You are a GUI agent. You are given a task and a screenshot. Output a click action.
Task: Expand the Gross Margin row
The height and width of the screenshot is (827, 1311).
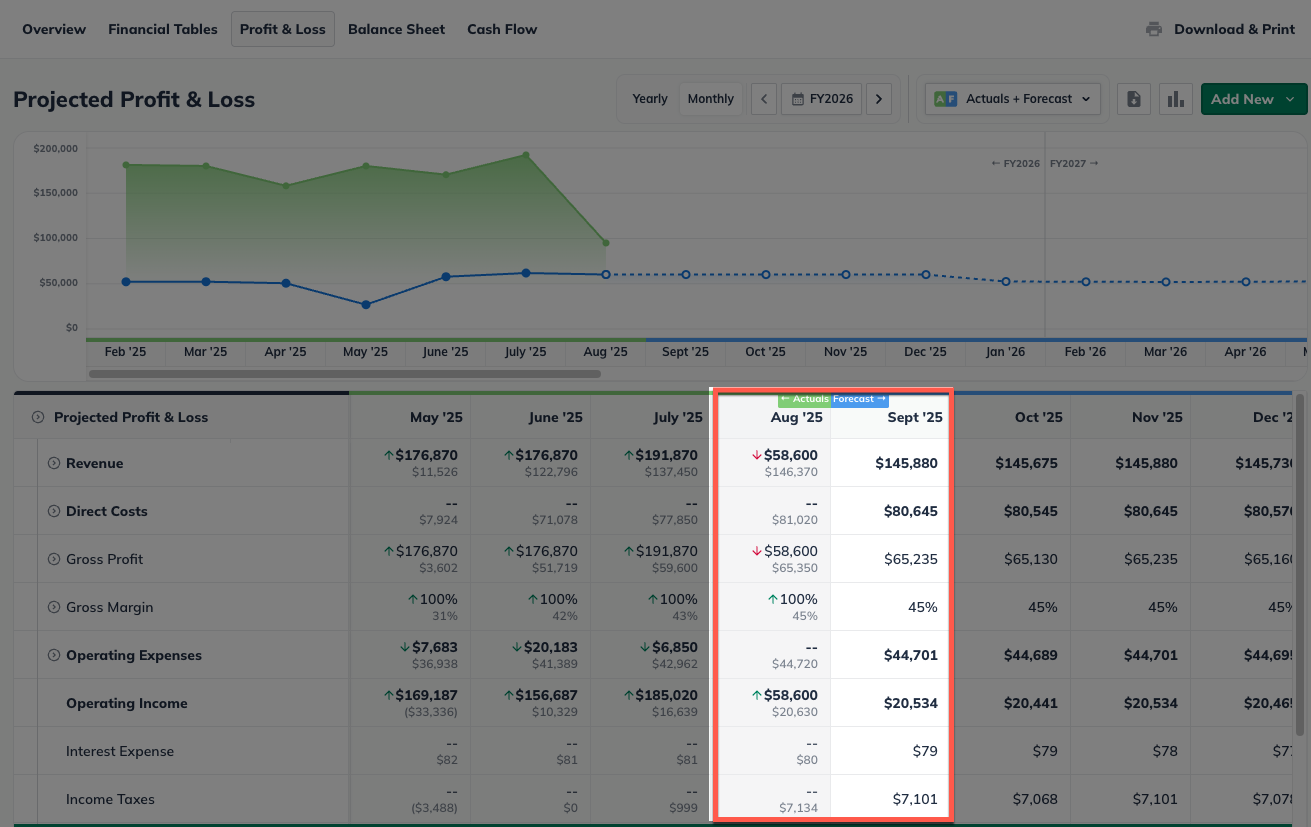[x=55, y=607]
